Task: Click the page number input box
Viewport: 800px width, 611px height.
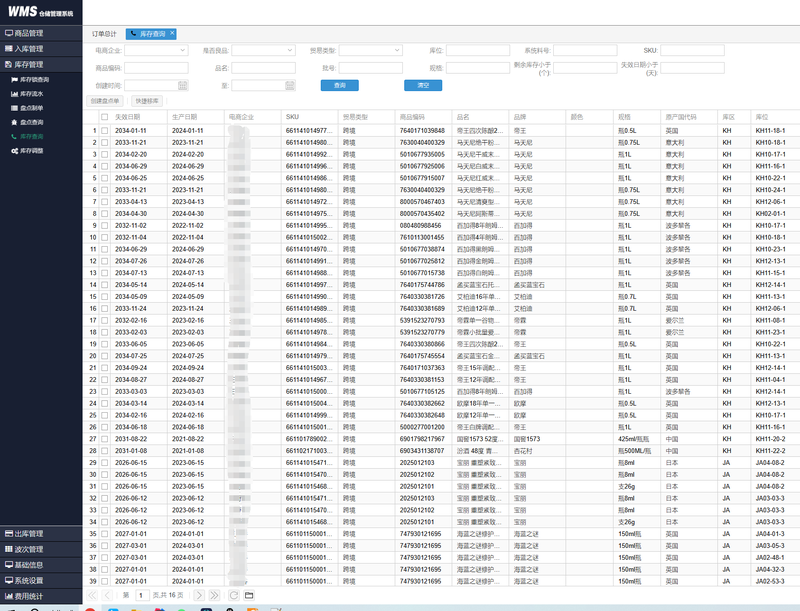Action: [x=141, y=595]
